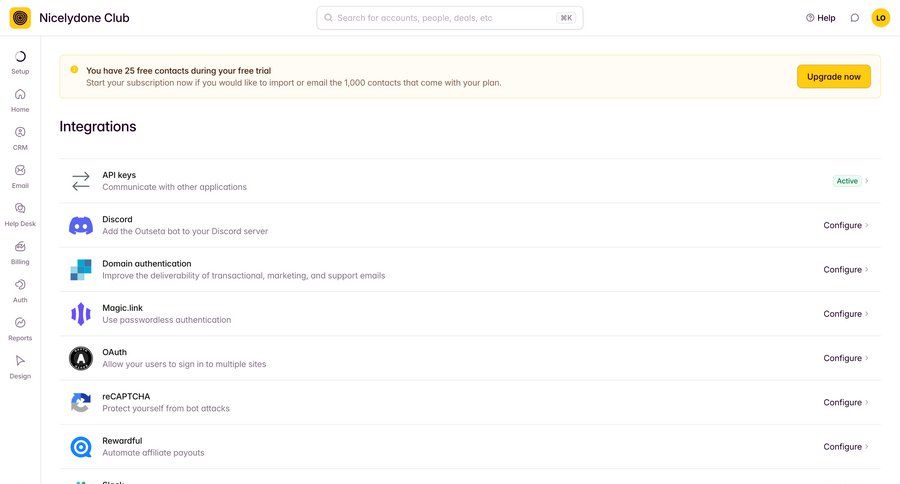This screenshot has height=484, width=900.
Task: Click chevron next to reCAPTCHA Configure
Action: [x=867, y=402]
